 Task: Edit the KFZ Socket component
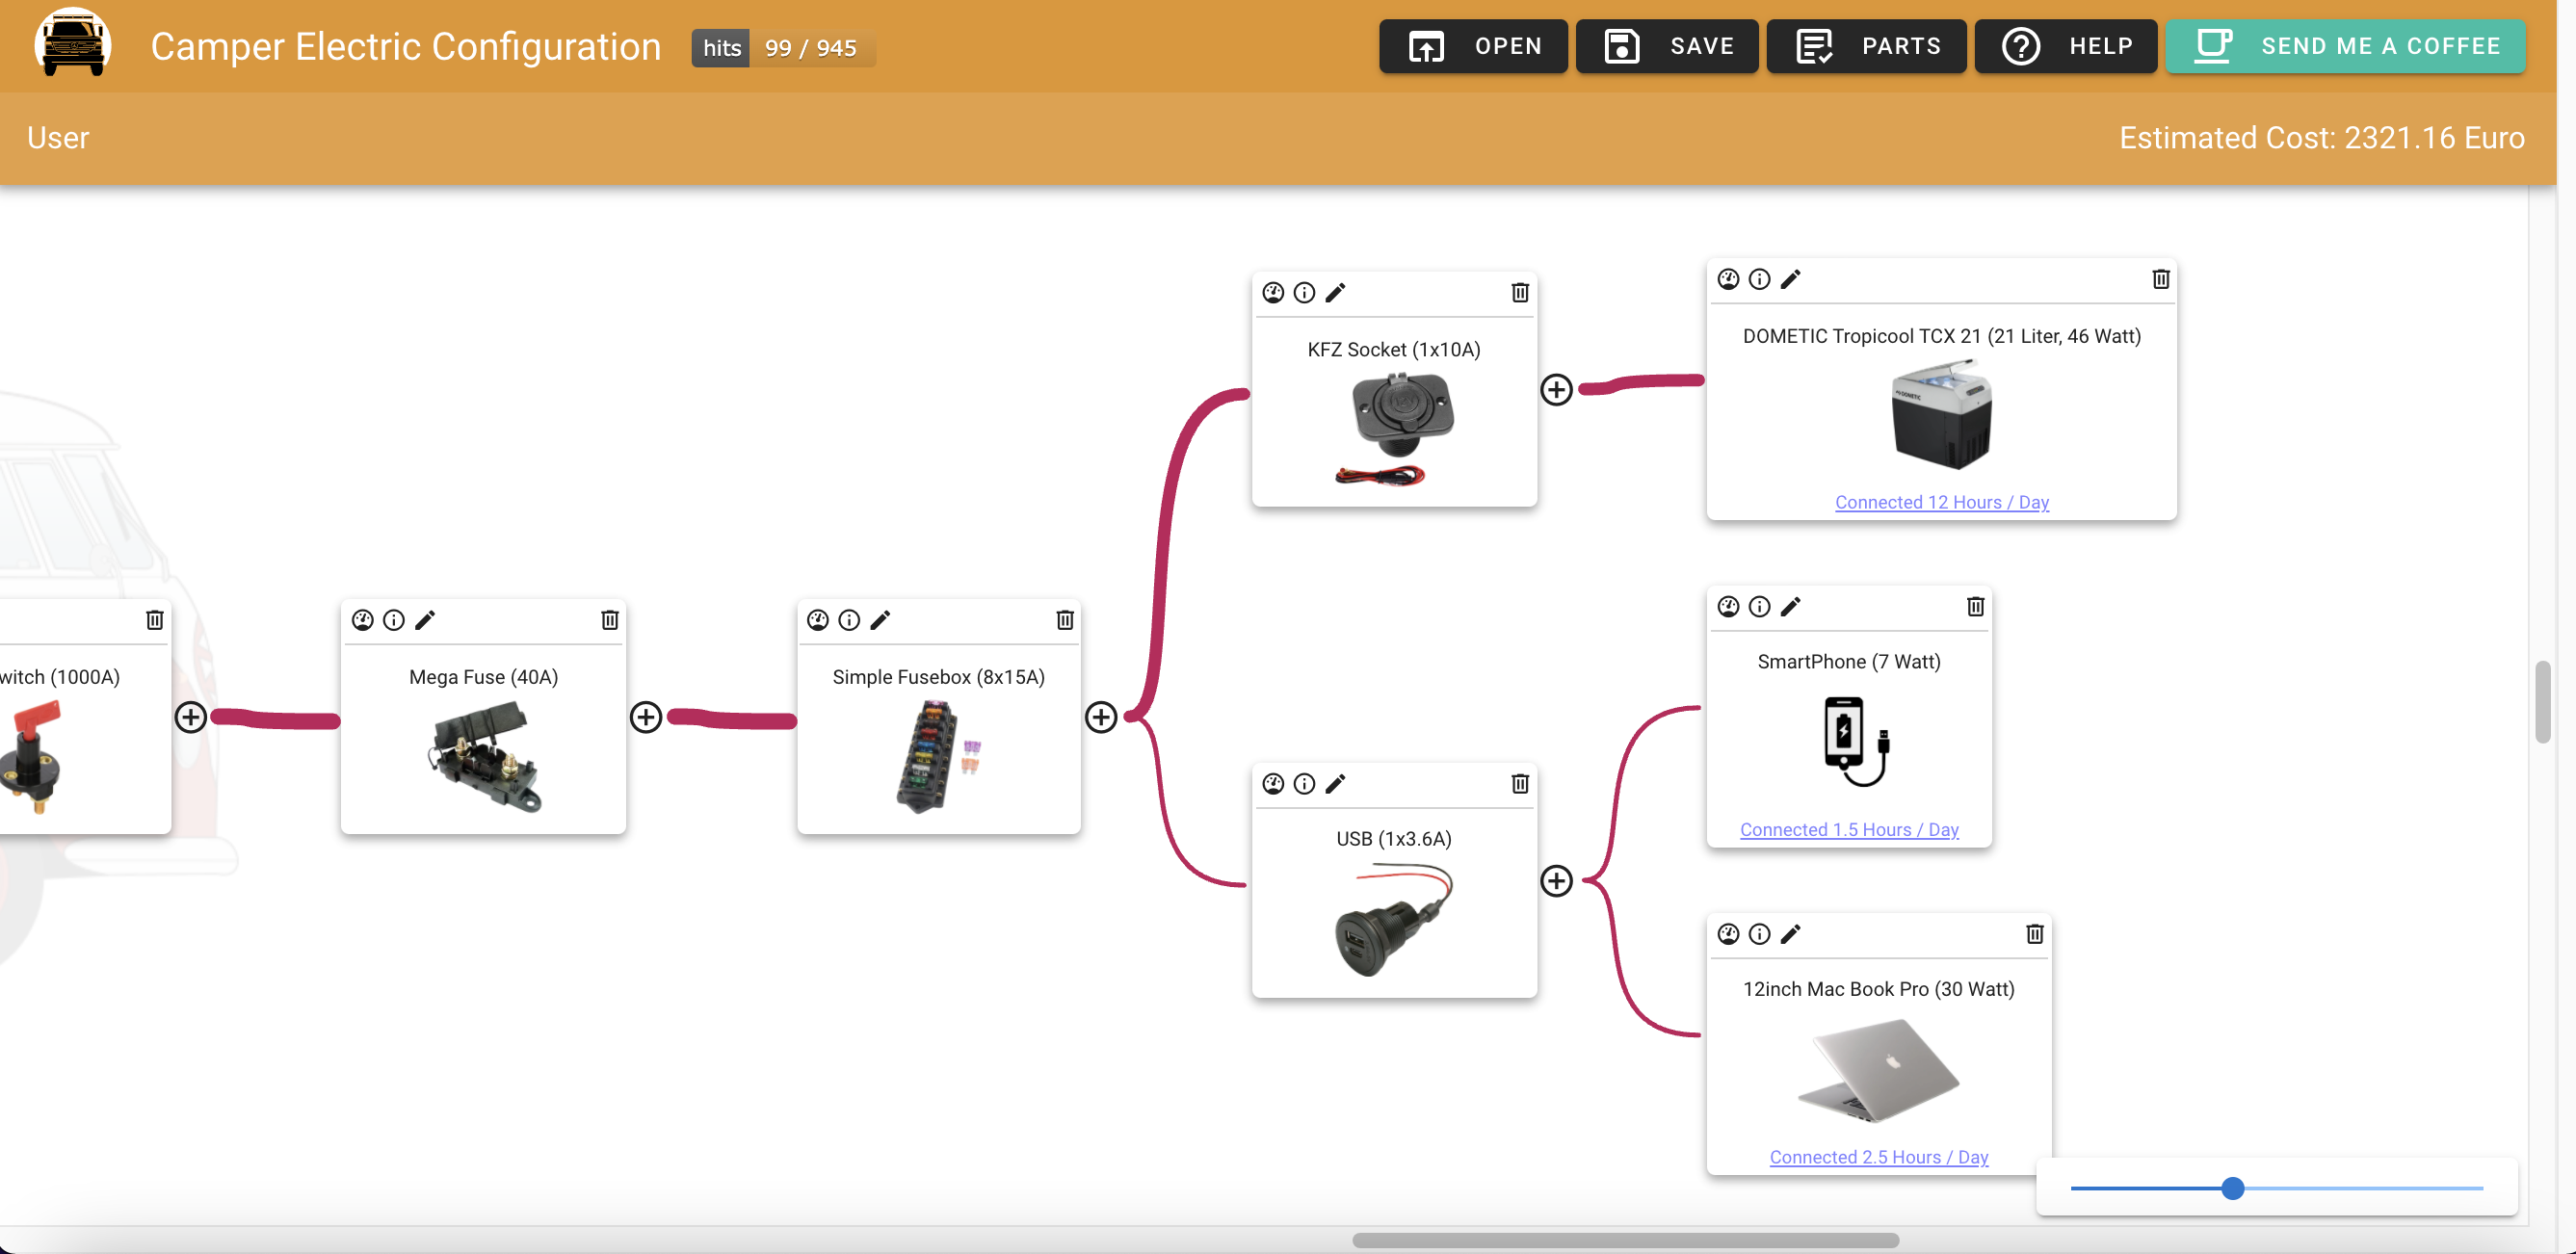point(1336,292)
